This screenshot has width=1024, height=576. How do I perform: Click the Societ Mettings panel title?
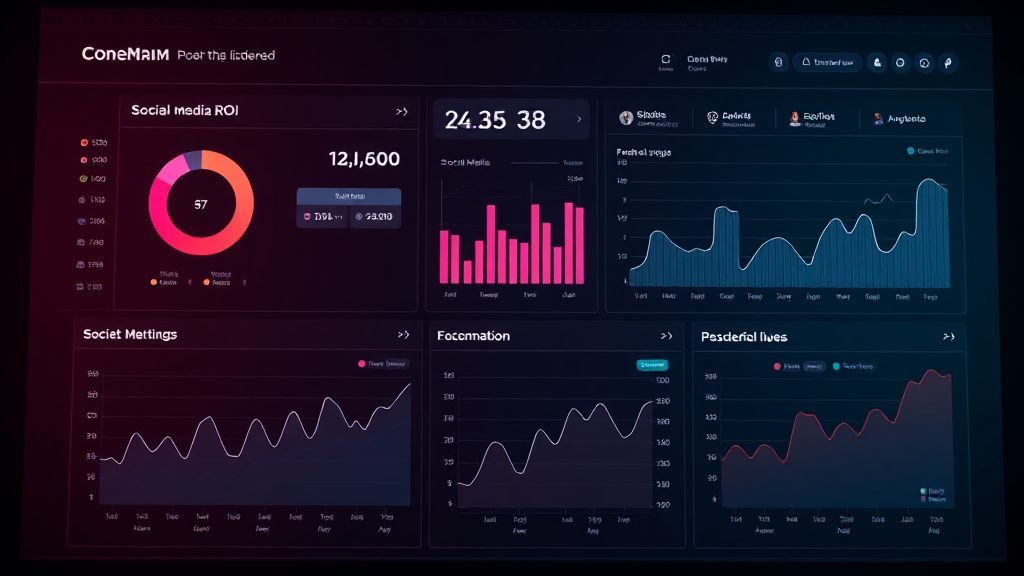(130, 334)
